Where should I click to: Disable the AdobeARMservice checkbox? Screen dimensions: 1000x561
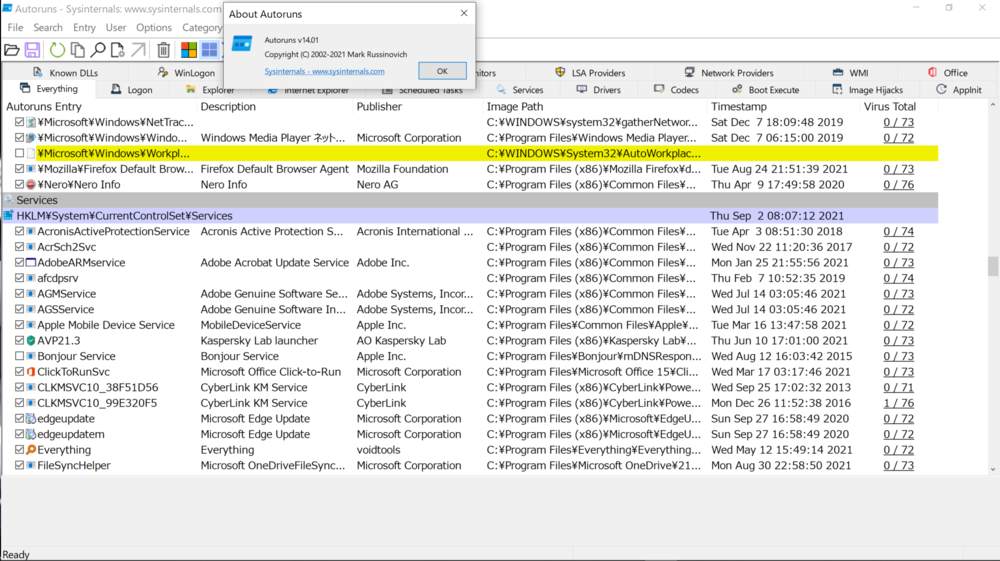pos(19,263)
